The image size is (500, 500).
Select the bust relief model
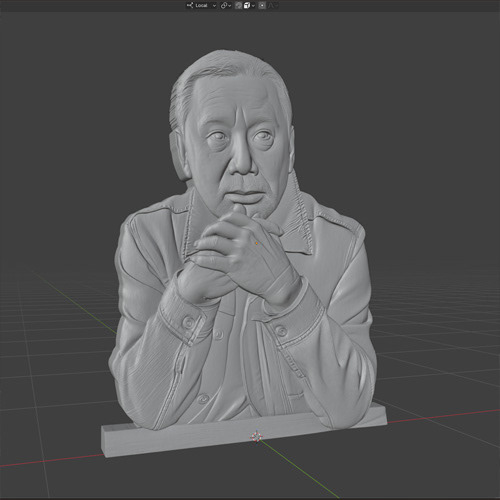(243, 253)
